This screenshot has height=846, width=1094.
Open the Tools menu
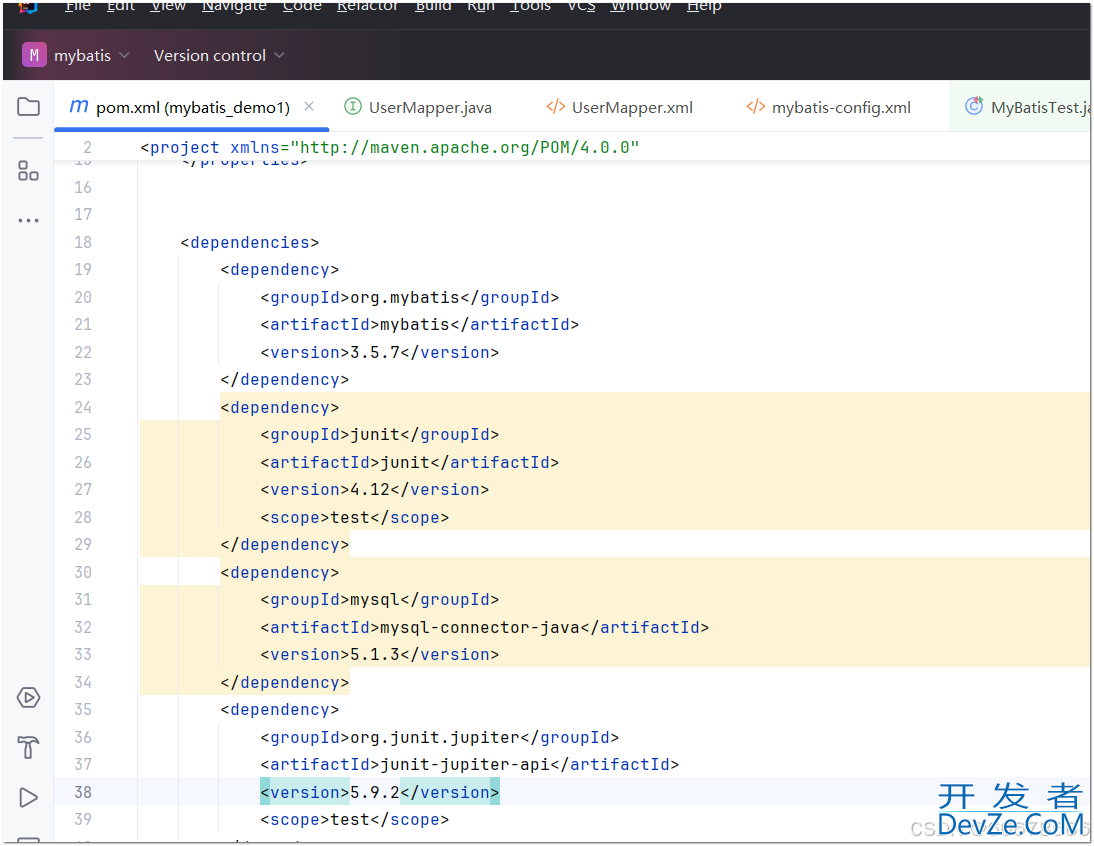pyautogui.click(x=530, y=6)
